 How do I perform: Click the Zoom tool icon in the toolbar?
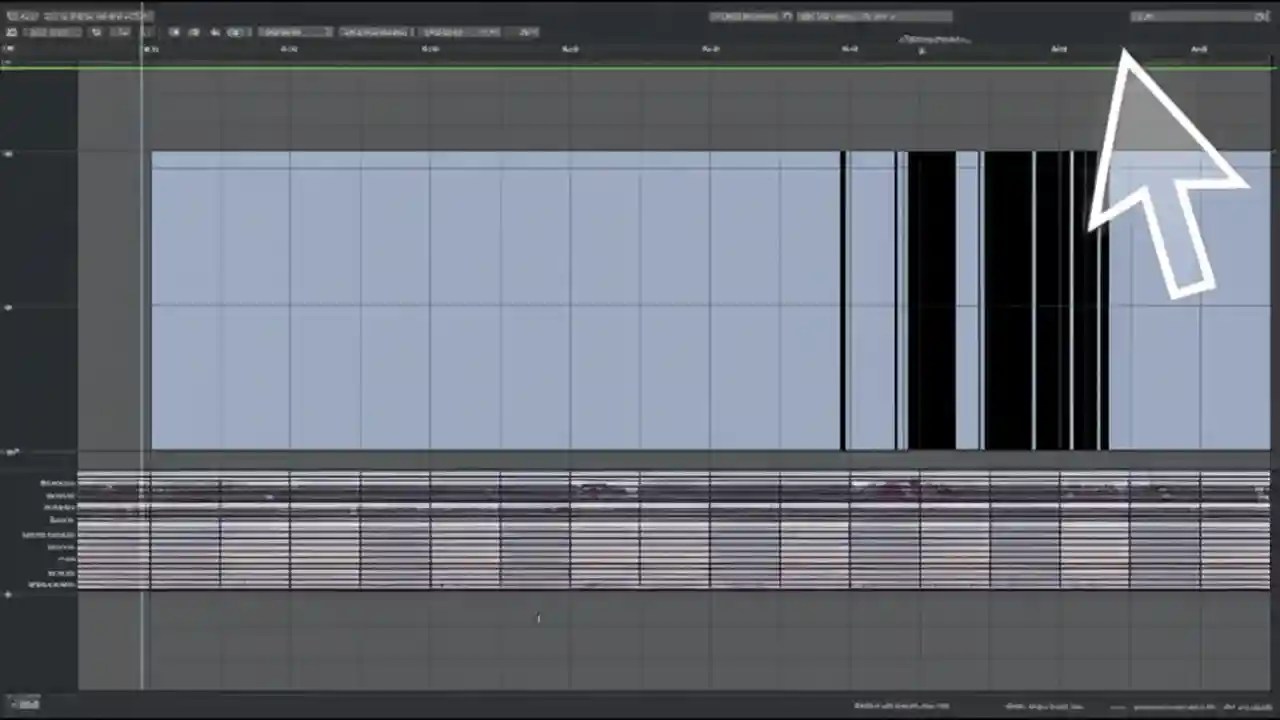(x=248, y=32)
